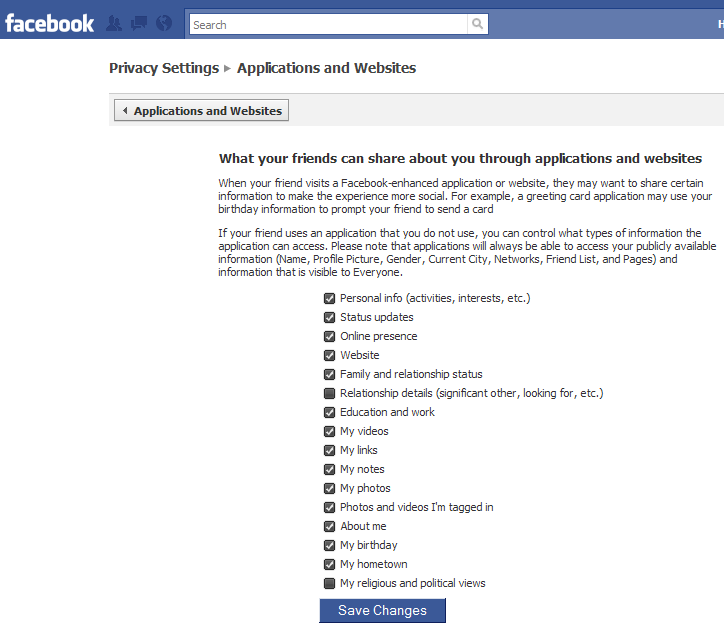The image size is (724, 631).
Task: Click the section heading about friends sharing
Action: 460,158
